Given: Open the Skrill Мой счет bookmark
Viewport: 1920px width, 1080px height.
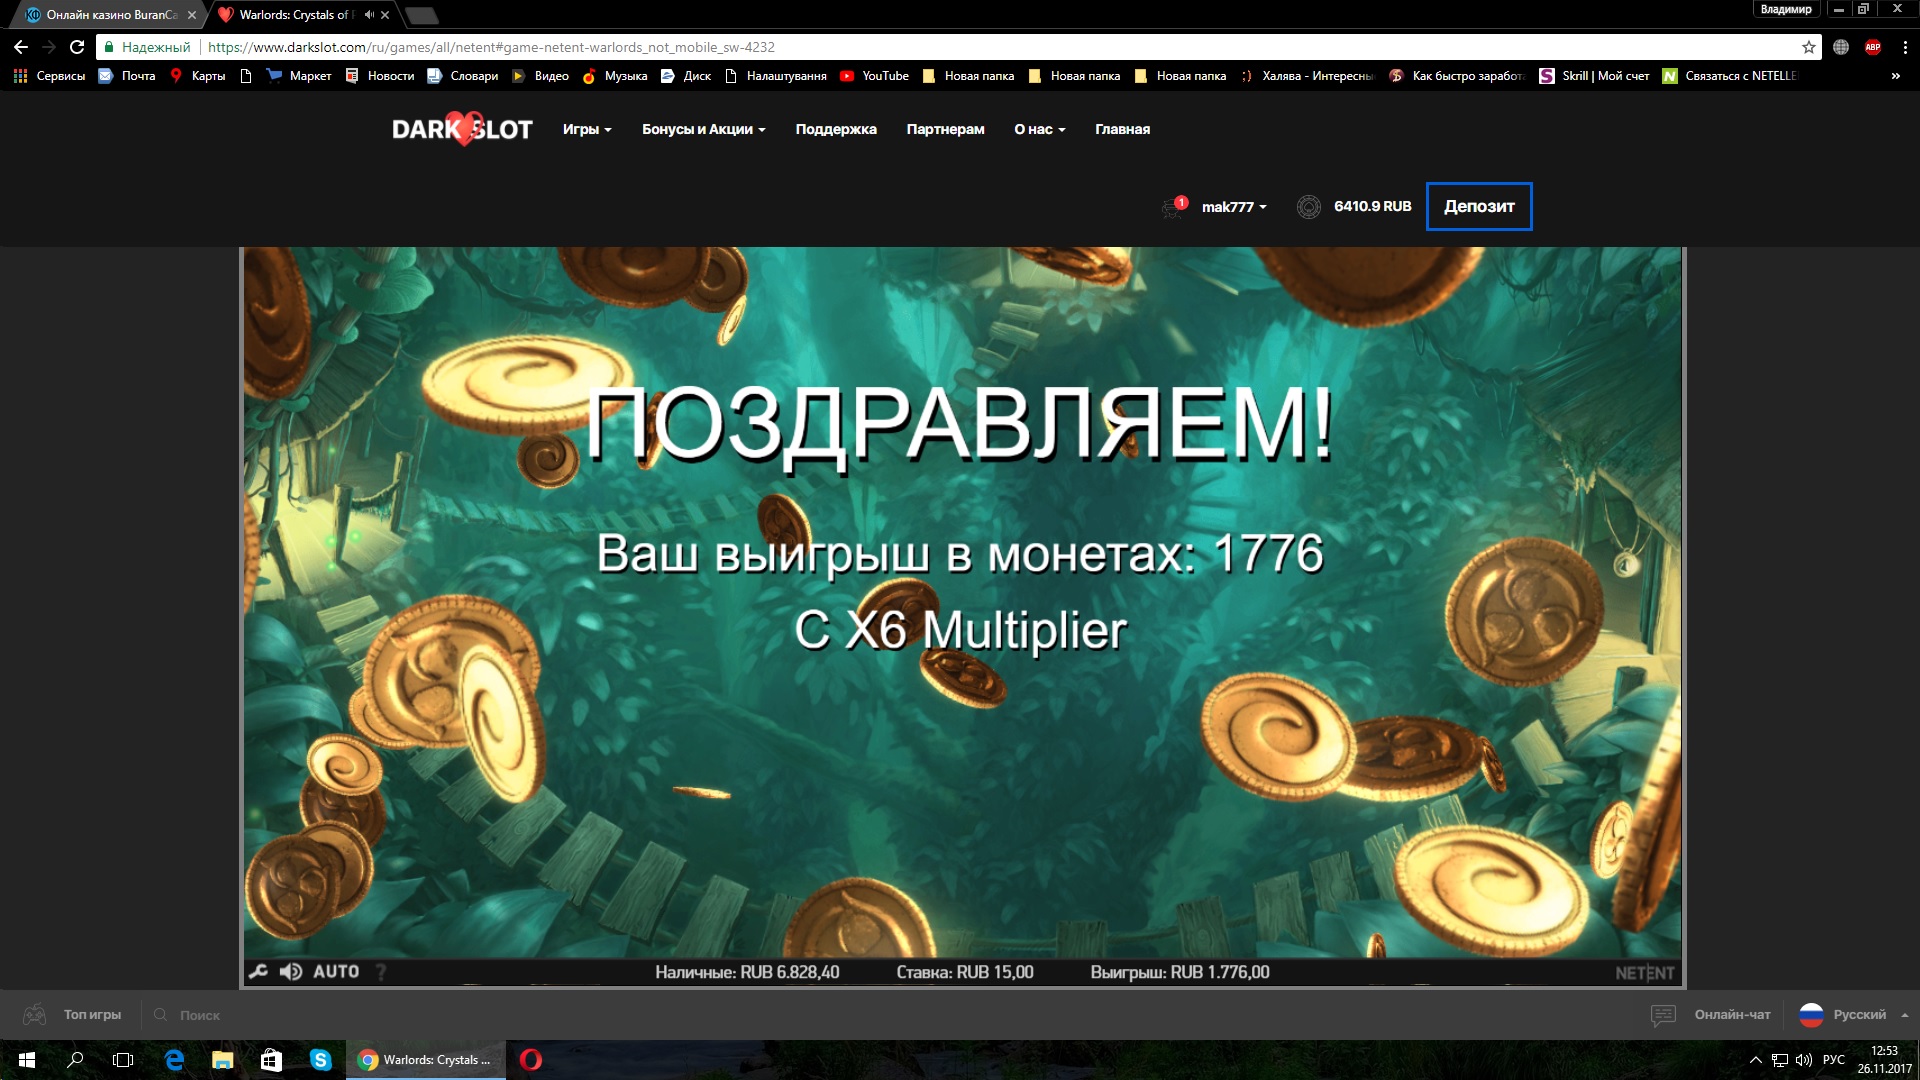Looking at the screenshot, I should click(x=1594, y=76).
